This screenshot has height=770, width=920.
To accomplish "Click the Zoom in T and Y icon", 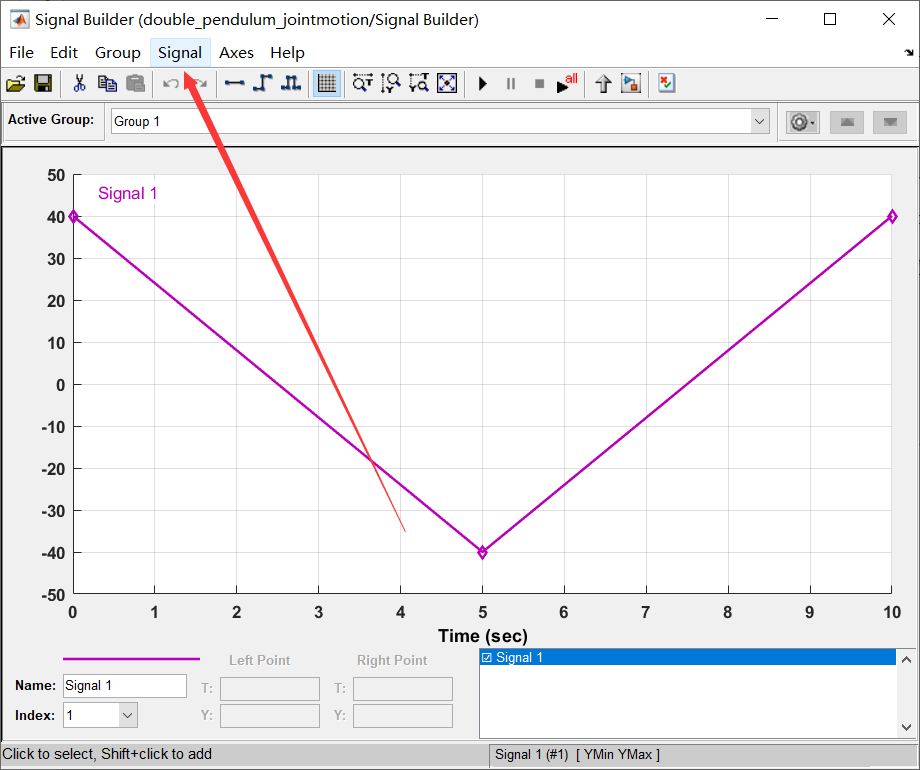I will pyautogui.click(x=419, y=84).
